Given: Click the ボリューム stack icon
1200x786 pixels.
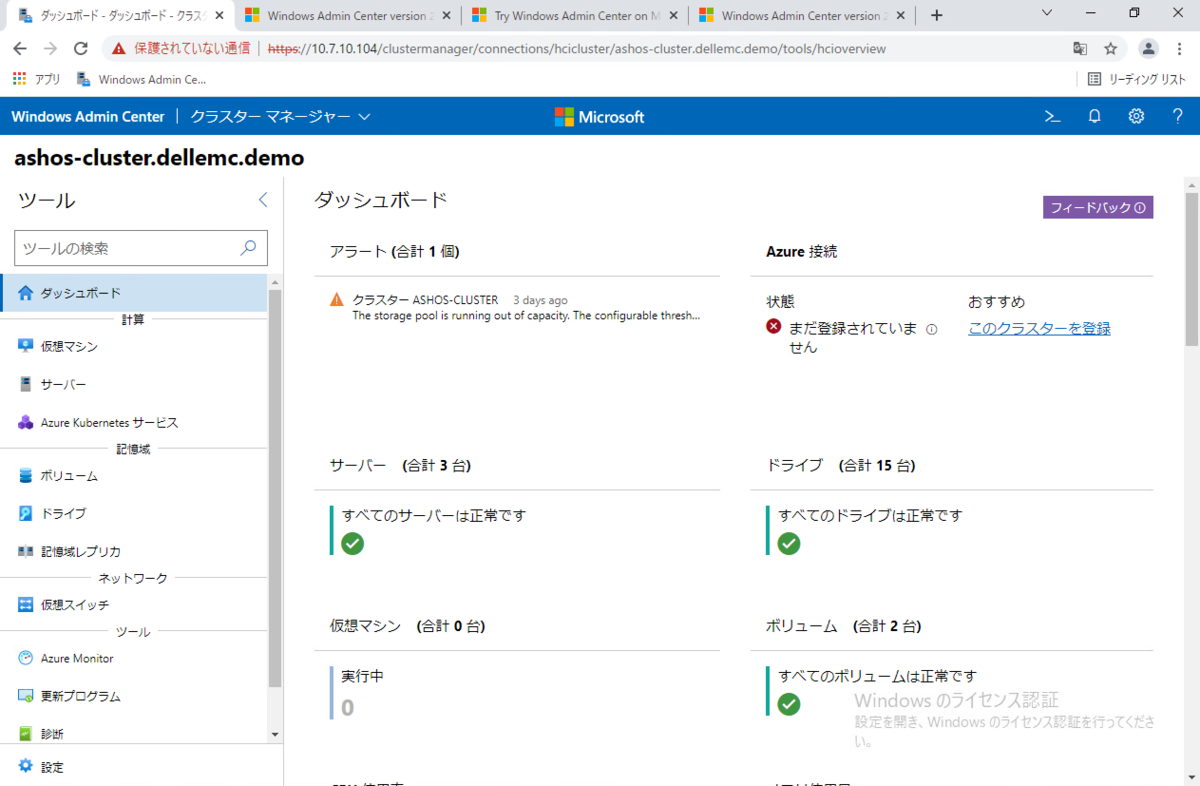Looking at the screenshot, I should [26, 476].
